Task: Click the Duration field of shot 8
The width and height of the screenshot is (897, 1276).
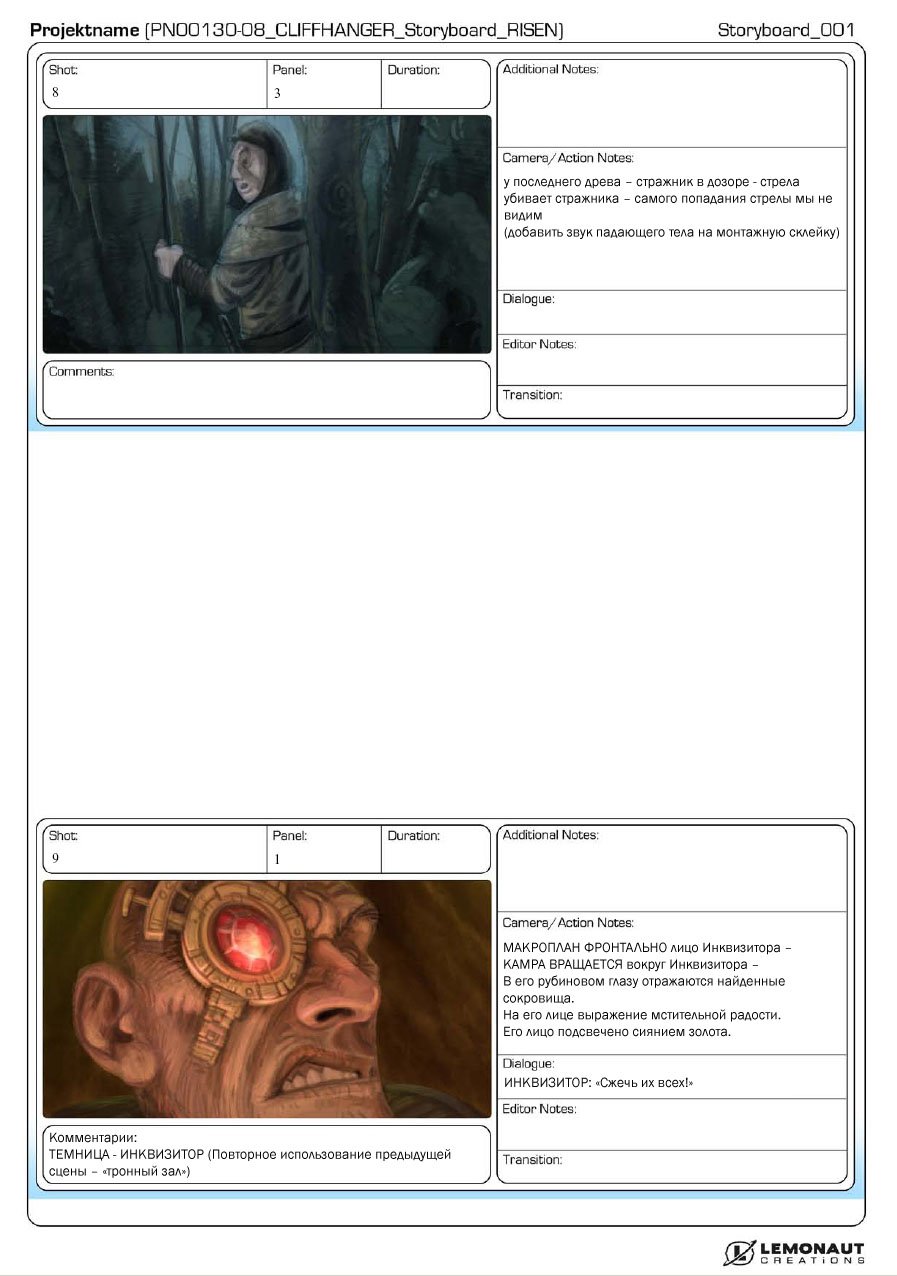Action: tap(436, 84)
